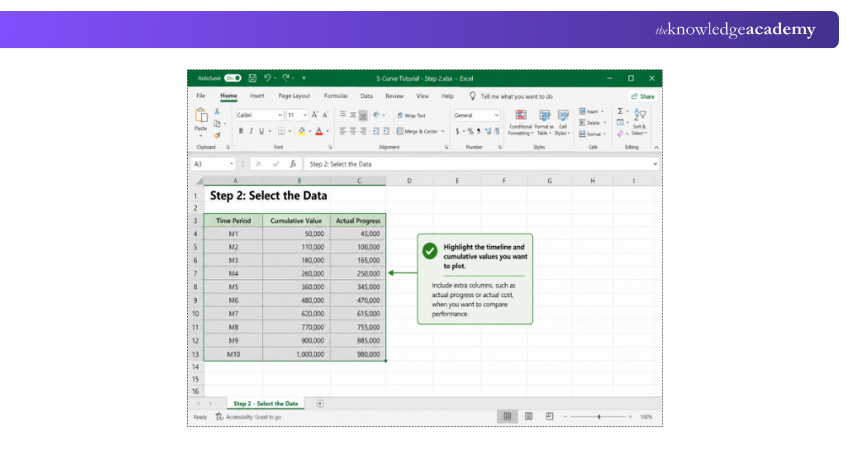Click the zoom slider handle
The image size is (850, 450).
click(599, 416)
